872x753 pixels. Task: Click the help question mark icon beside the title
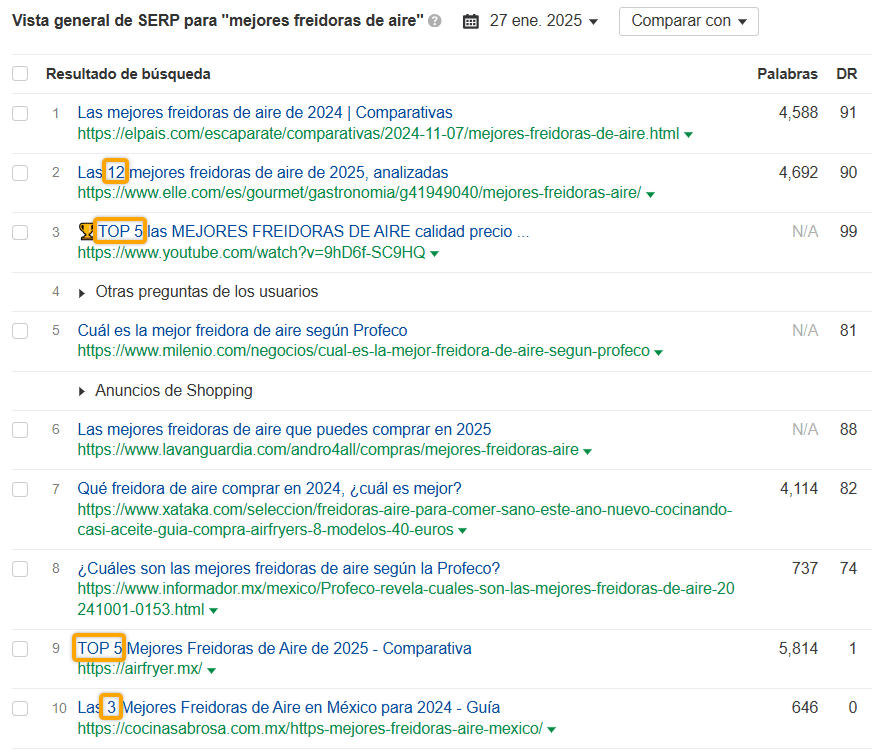pyautogui.click(x=435, y=21)
